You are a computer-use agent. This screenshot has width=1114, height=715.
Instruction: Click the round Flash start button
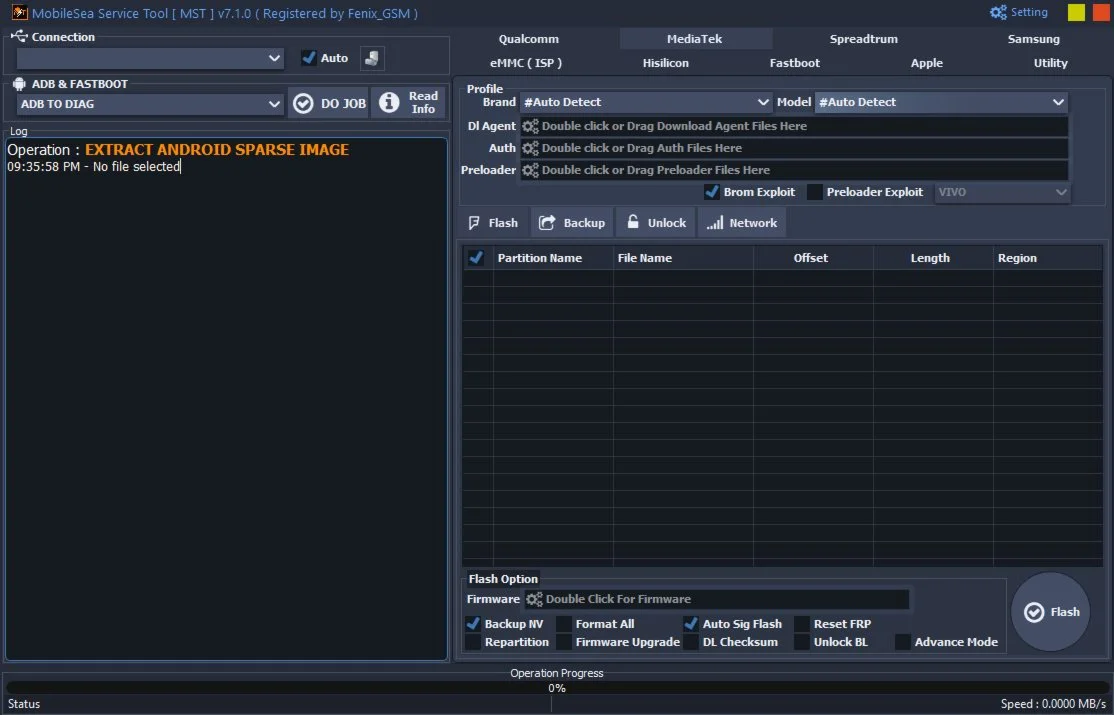point(1050,612)
